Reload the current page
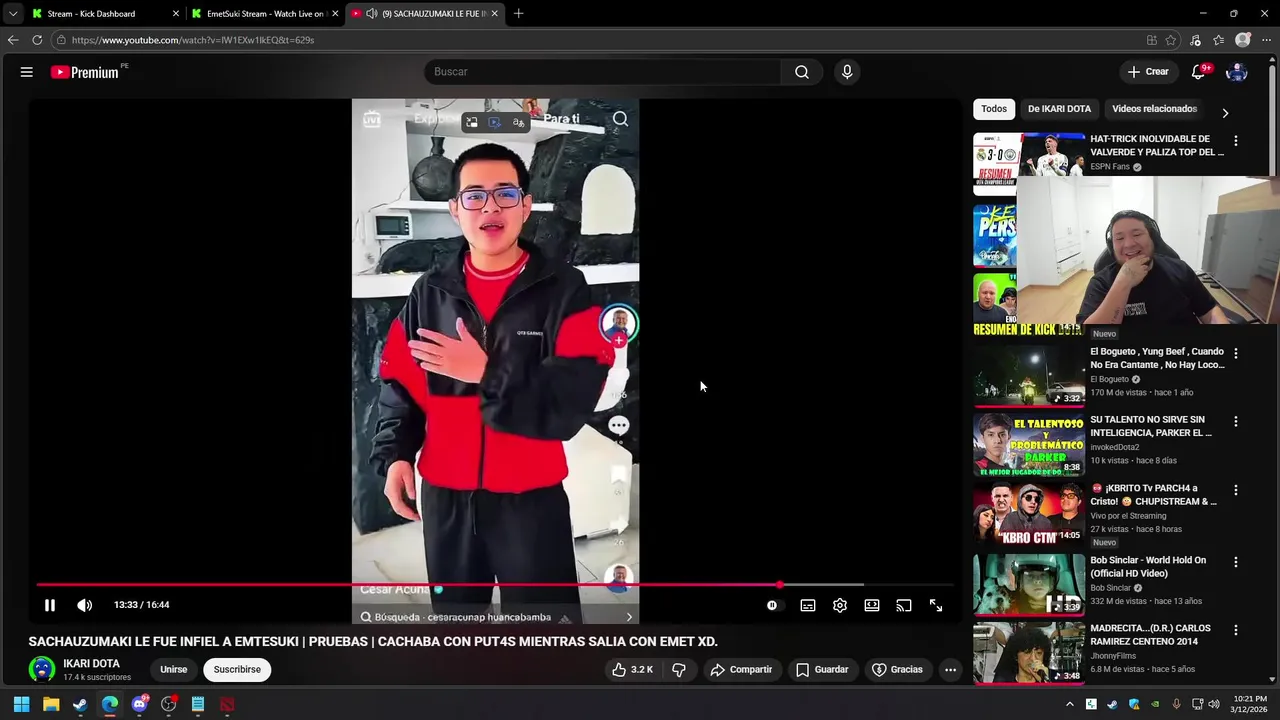Screen dimensions: 1280x720 tap(37, 40)
